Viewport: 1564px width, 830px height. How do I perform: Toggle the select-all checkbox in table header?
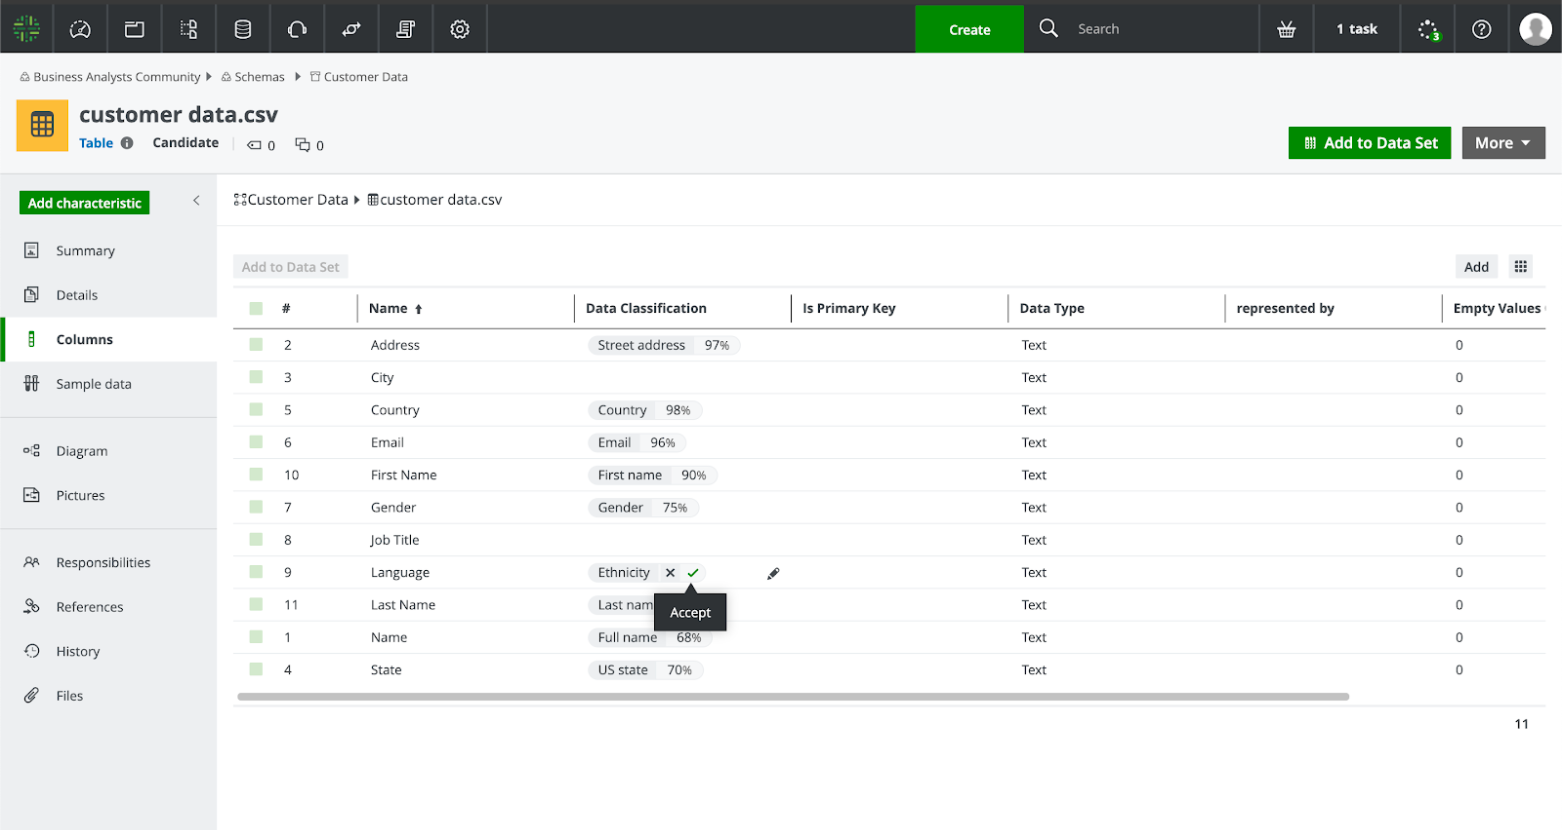coord(256,308)
